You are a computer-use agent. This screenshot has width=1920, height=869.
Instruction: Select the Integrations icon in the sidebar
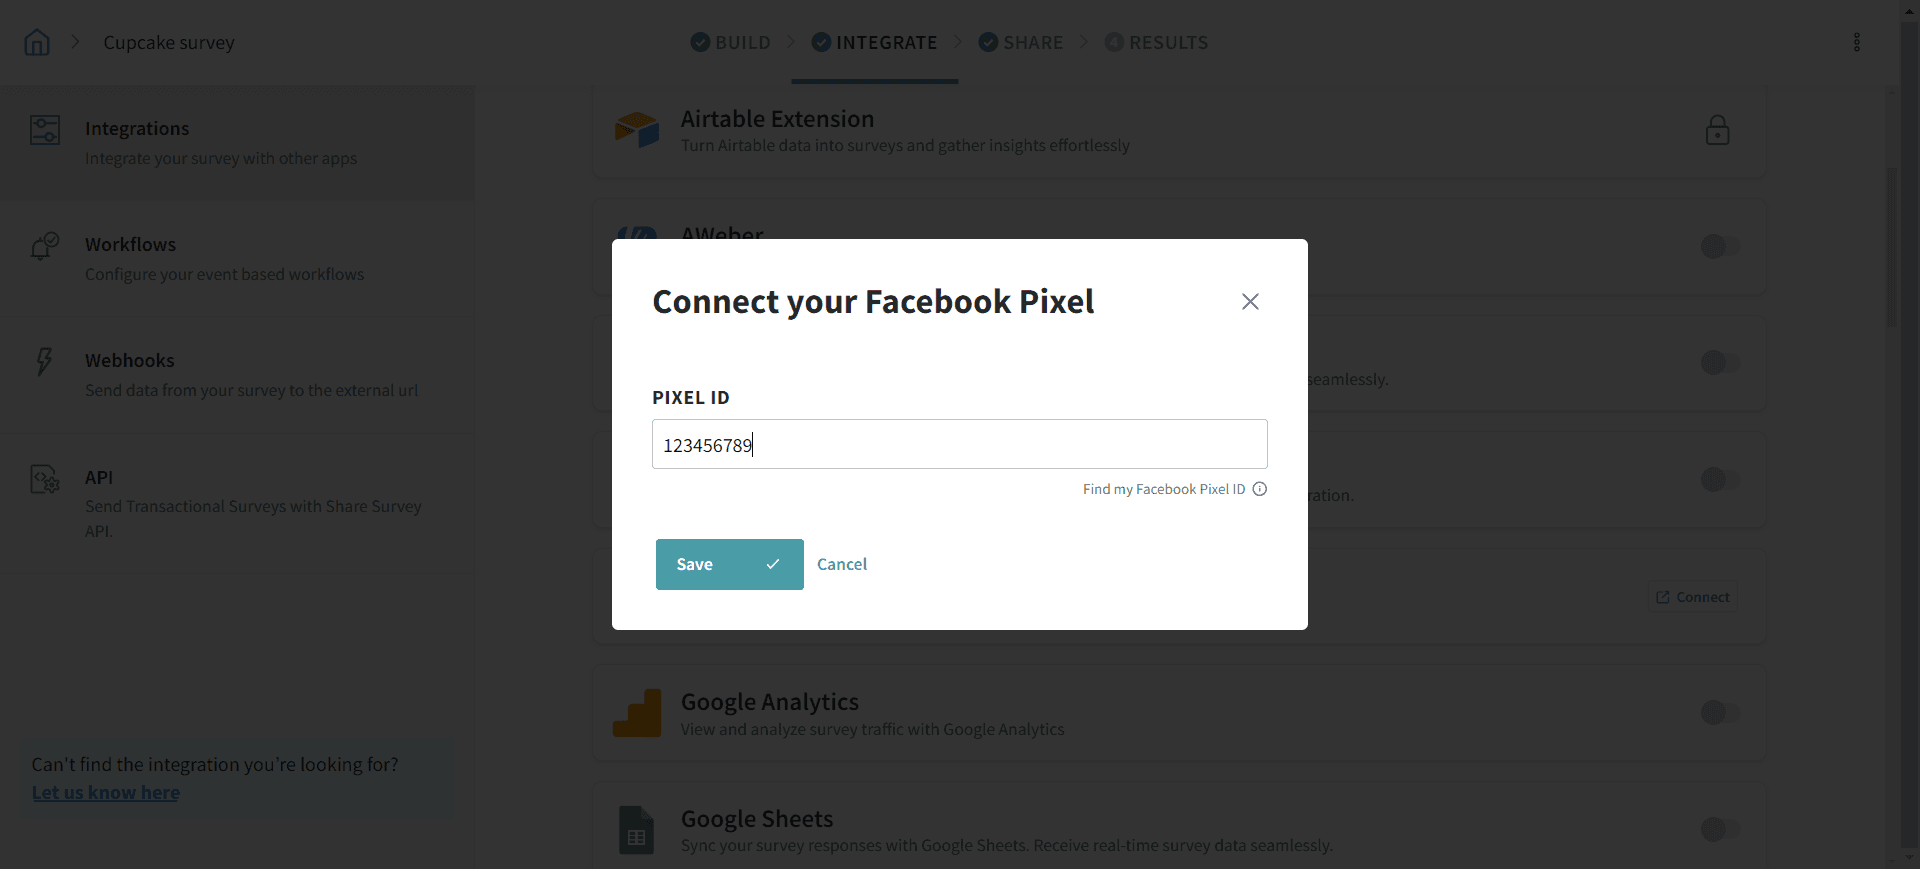pyautogui.click(x=45, y=129)
